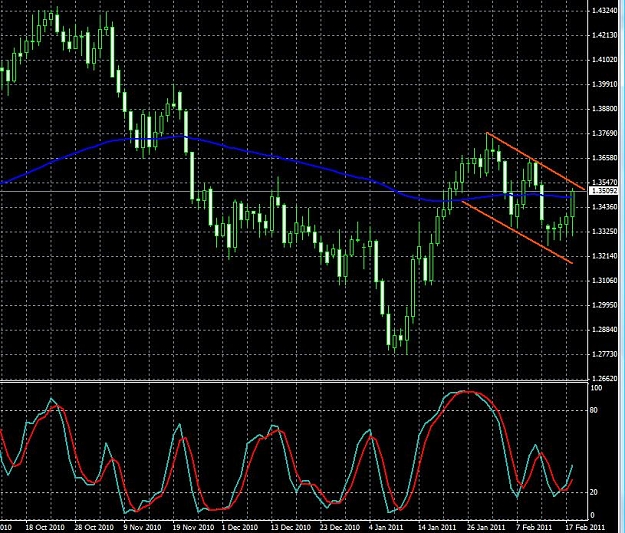Click the 1.38800 price axis label

[605, 108]
